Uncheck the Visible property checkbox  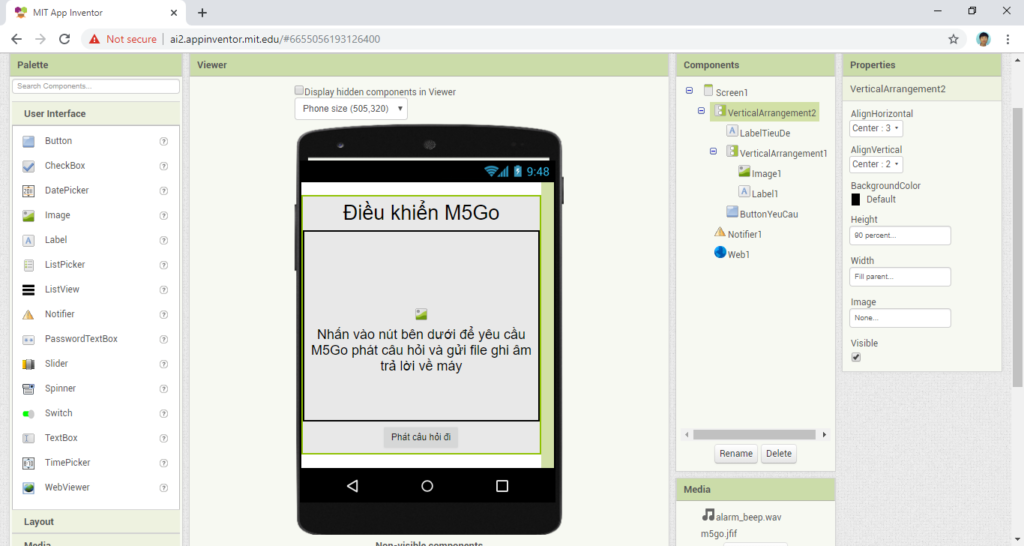pos(856,357)
